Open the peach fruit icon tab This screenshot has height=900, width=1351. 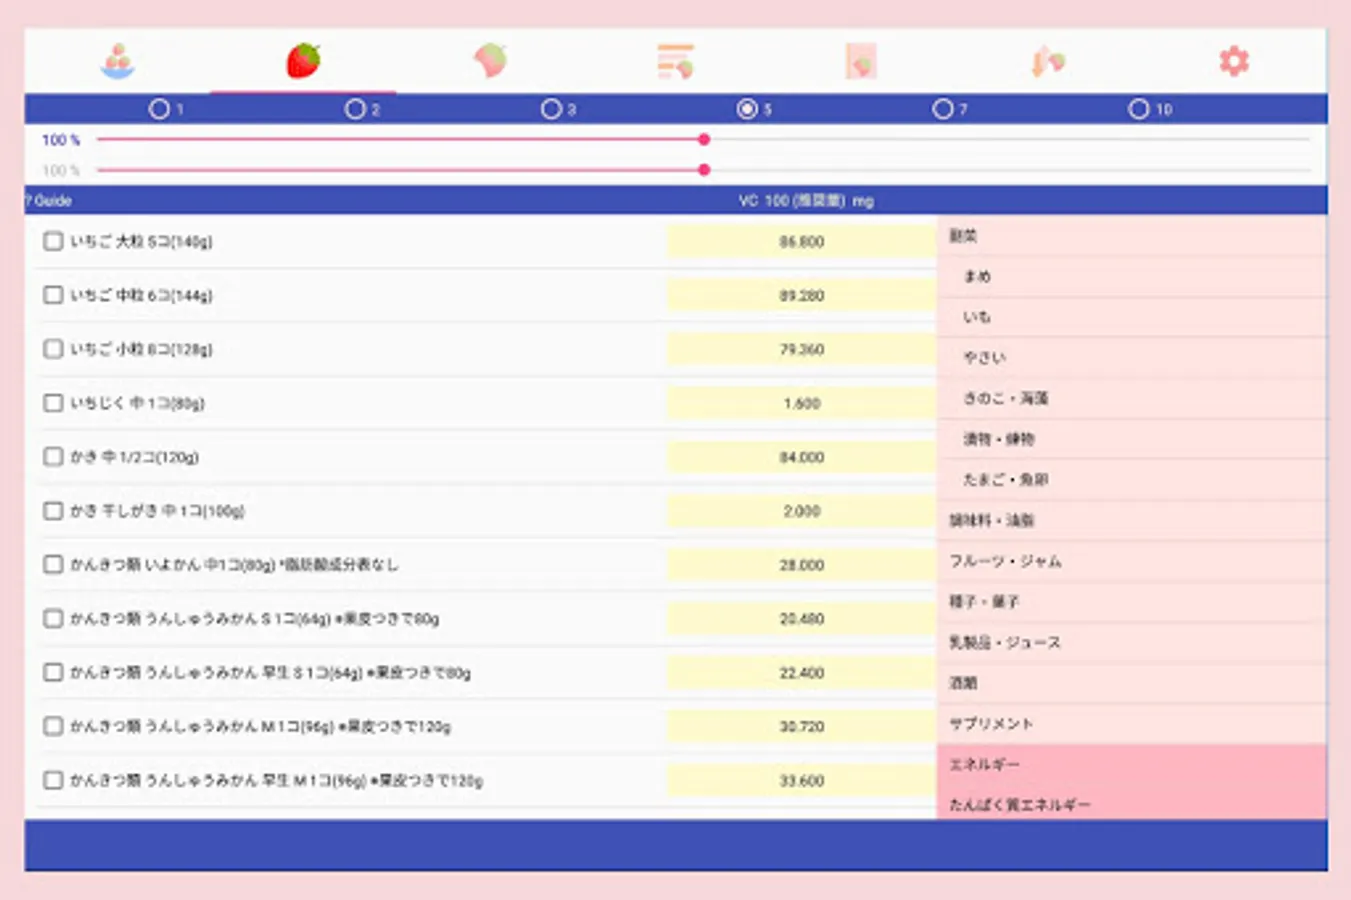[x=490, y=60]
